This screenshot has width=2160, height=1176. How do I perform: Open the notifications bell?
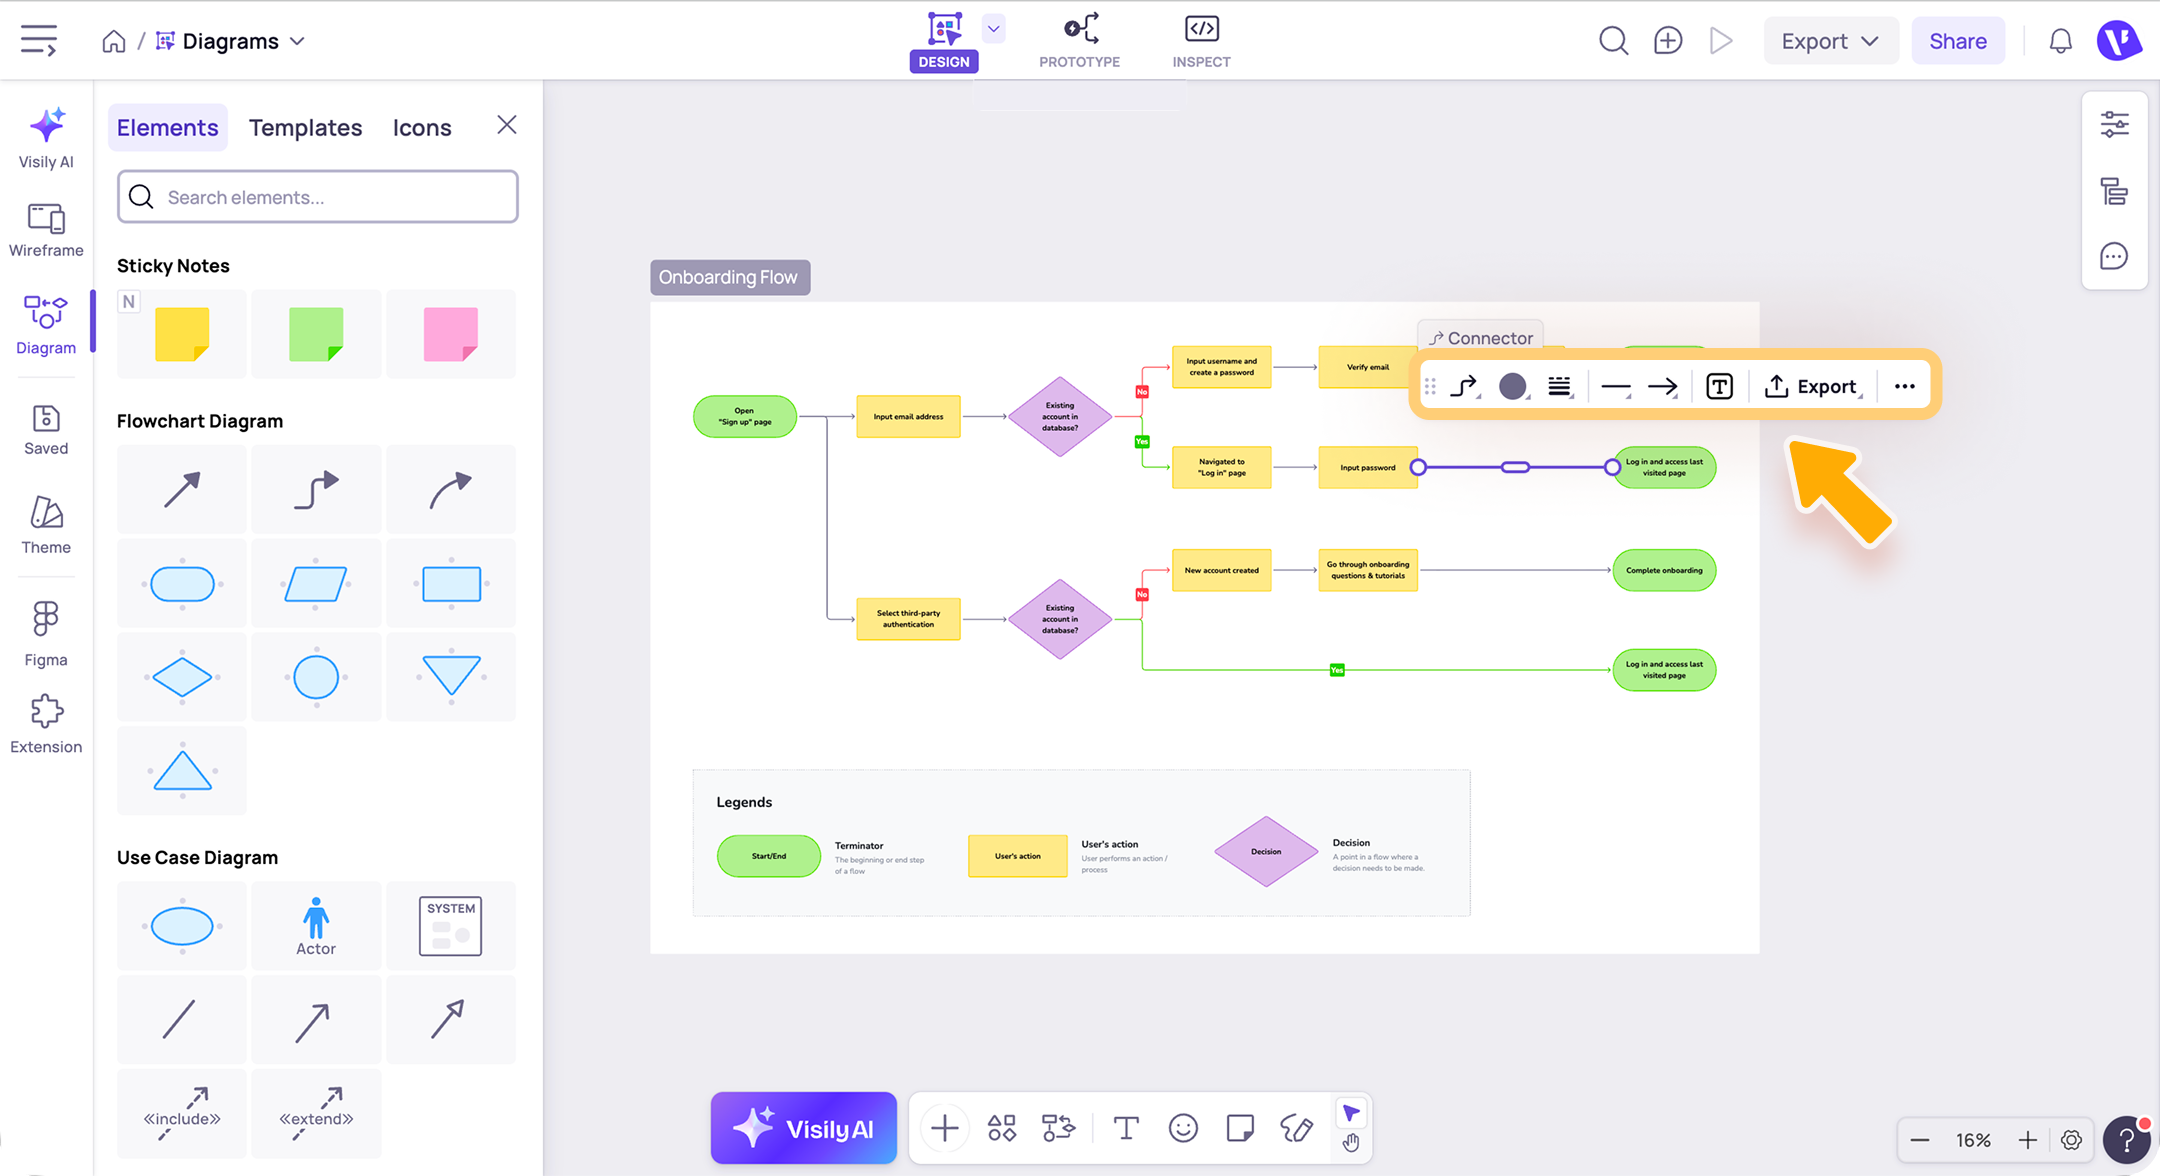(2061, 41)
